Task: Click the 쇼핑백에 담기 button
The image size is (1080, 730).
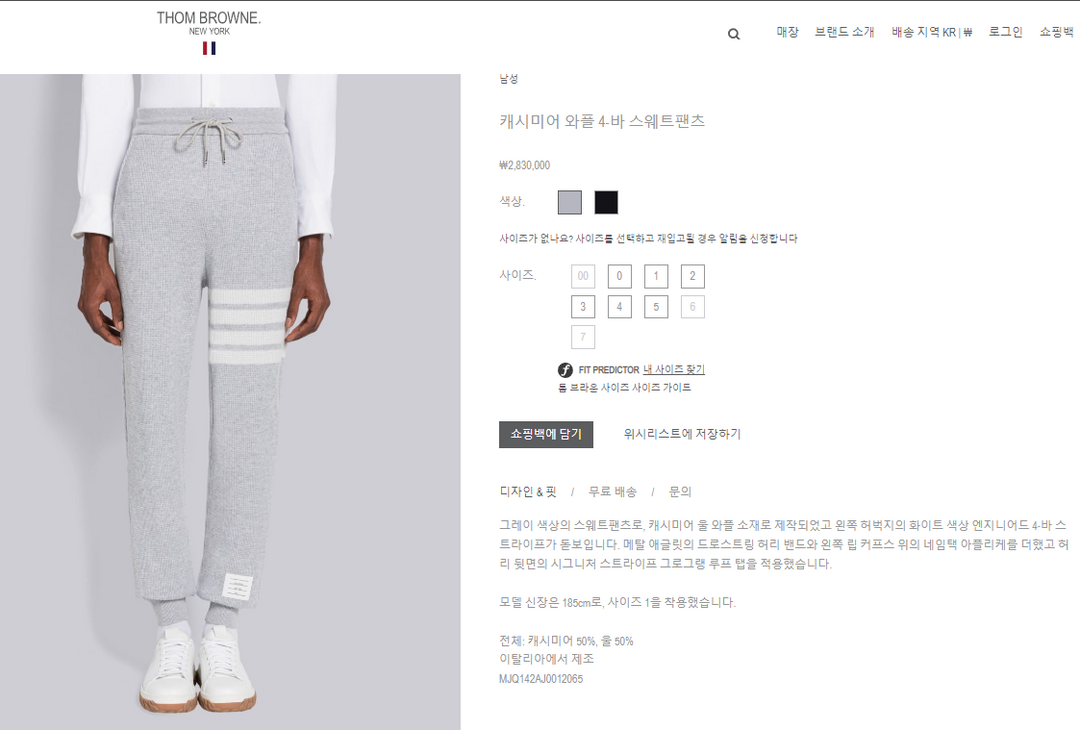Action: tap(546, 434)
